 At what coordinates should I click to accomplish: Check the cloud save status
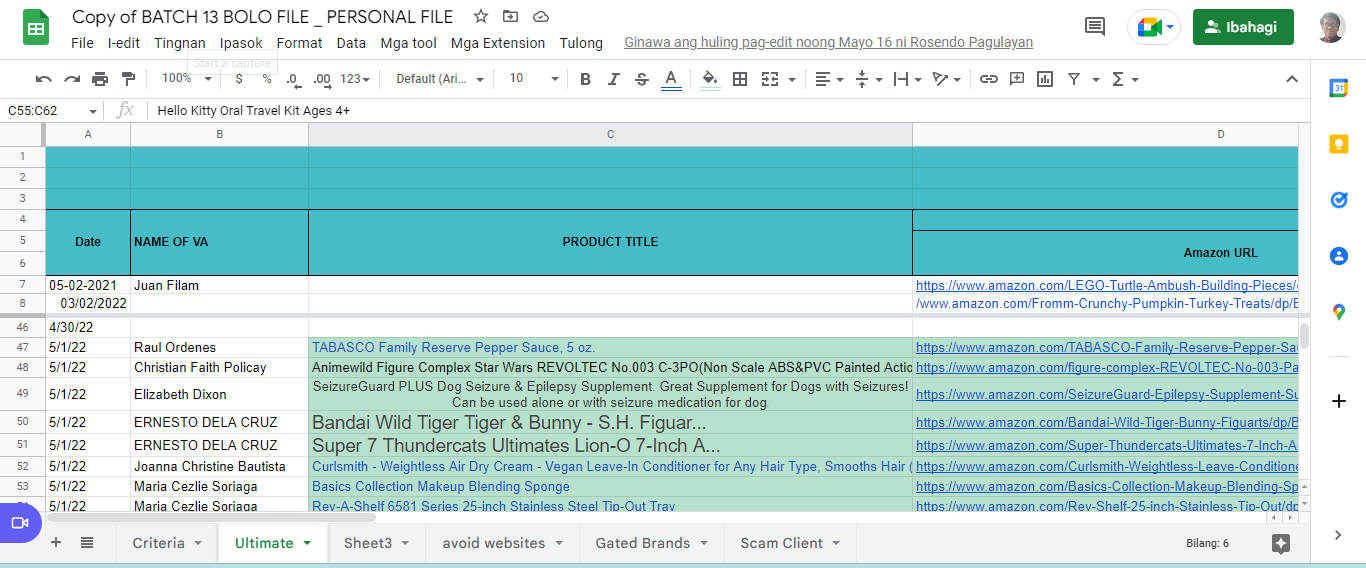[x=541, y=17]
